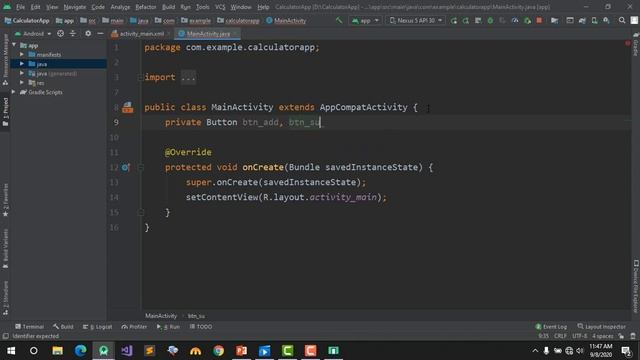
Task: Open the app run configuration dropdown
Action: coord(365,20)
